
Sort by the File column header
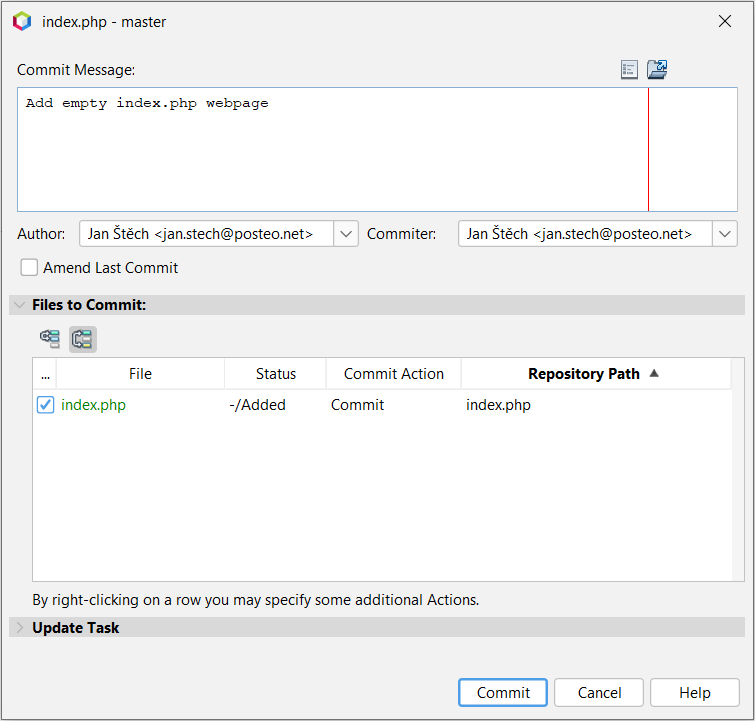pyautogui.click(x=140, y=374)
